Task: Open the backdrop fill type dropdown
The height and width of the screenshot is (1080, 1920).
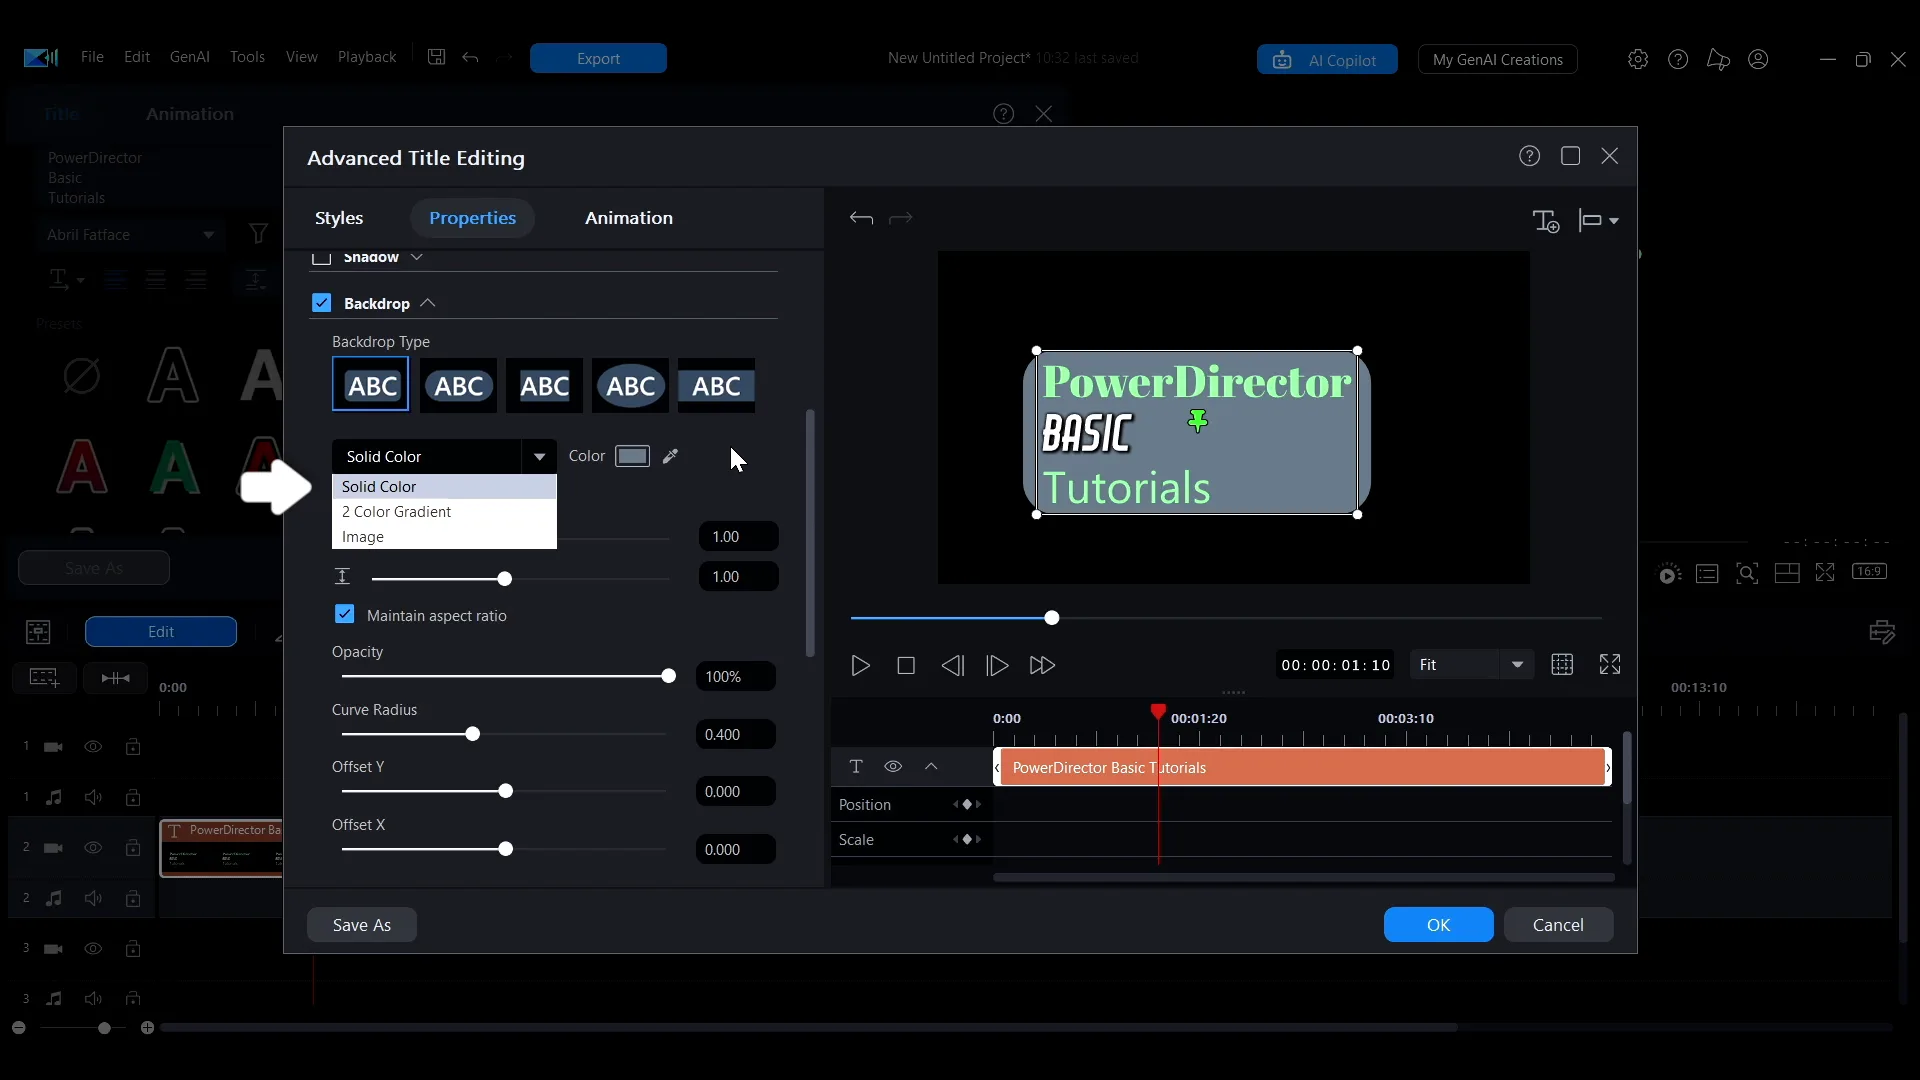Action: (x=444, y=456)
